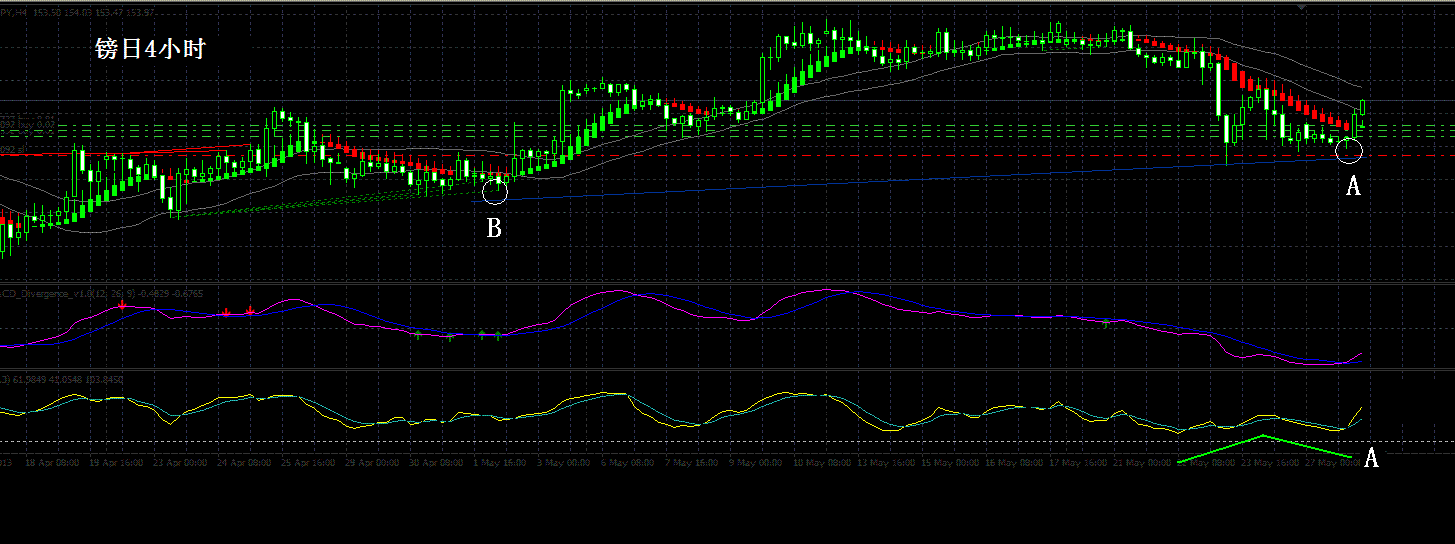This screenshot has width=1455, height=544.
Task: Click the 23 Apr 00:00 time label
Action: 180,462
